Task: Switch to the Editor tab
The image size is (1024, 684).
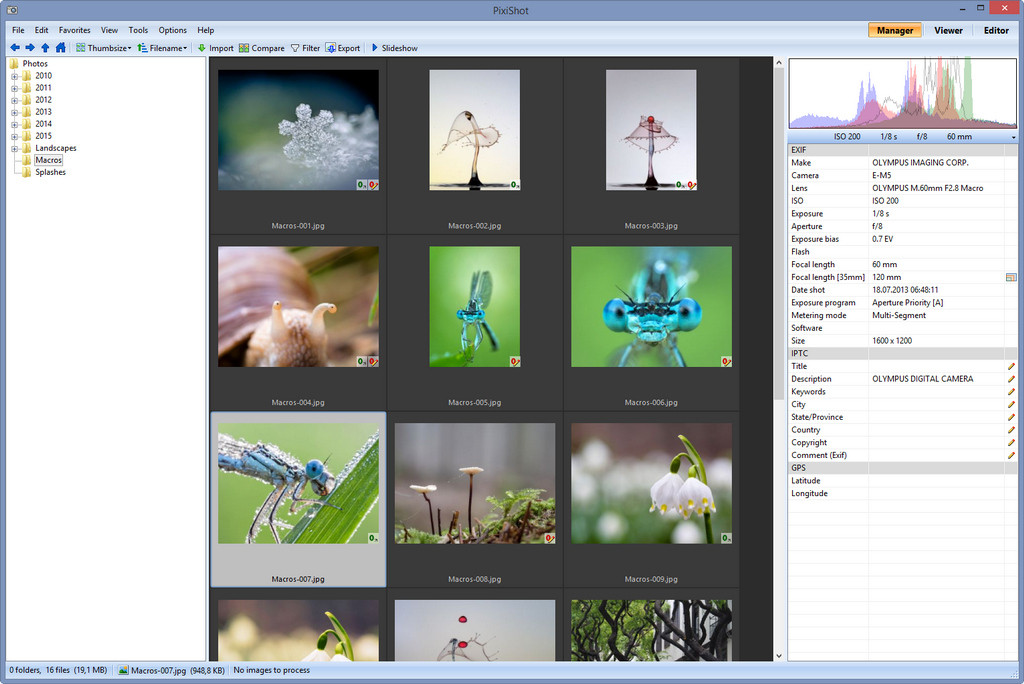Action: [x=996, y=30]
